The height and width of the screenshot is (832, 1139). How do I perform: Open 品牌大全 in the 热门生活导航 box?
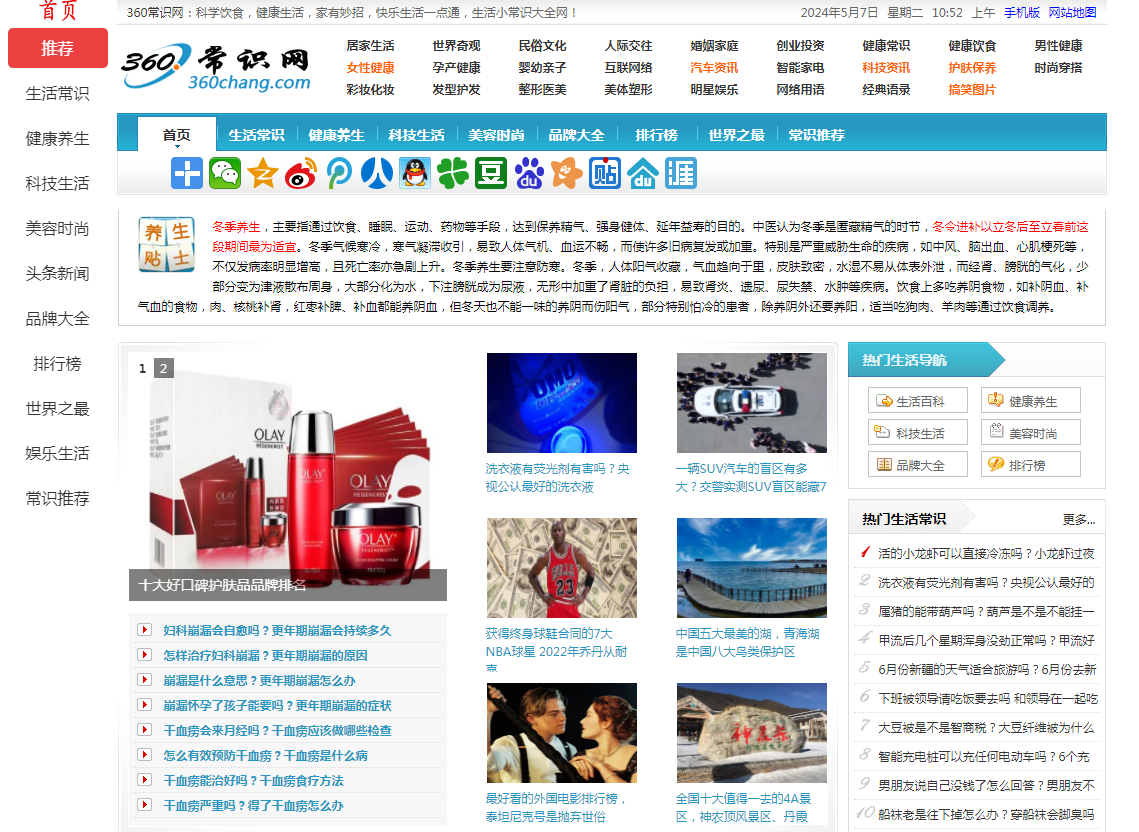pyautogui.click(x=917, y=465)
